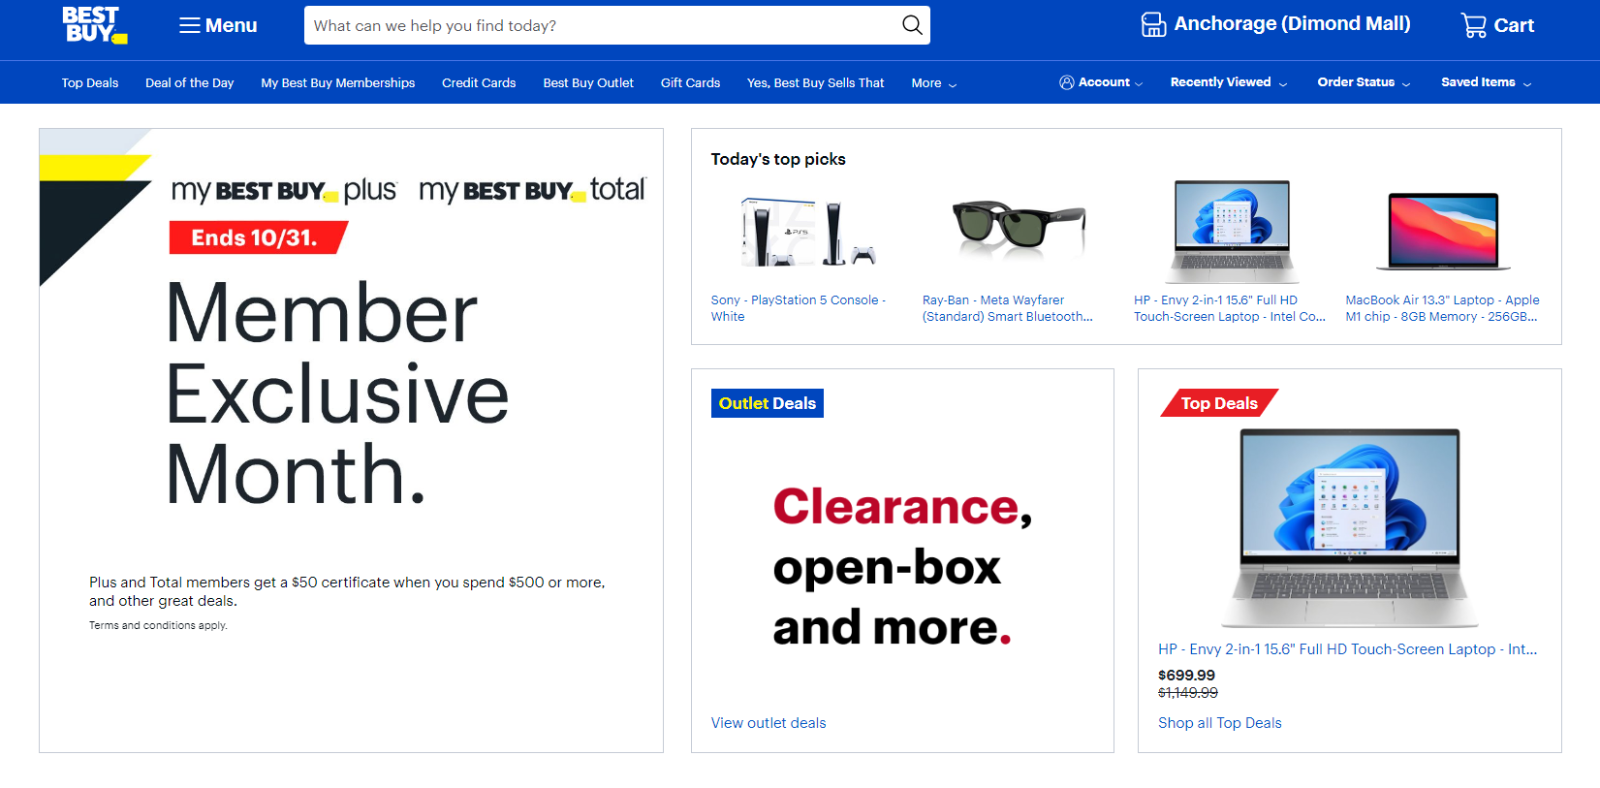Open the shopping Cart
The width and height of the screenshot is (1600, 788).
(x=1497, y=25)
